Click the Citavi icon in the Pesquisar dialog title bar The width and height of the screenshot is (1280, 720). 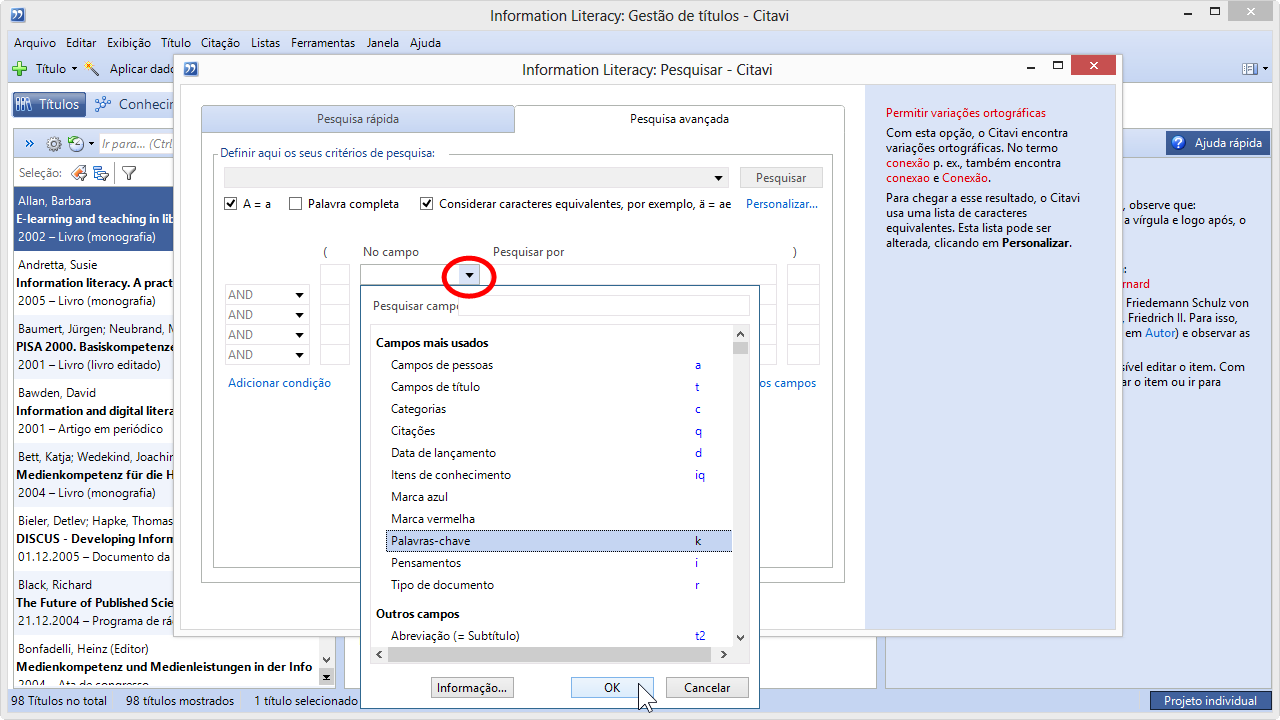click(191, 69)
